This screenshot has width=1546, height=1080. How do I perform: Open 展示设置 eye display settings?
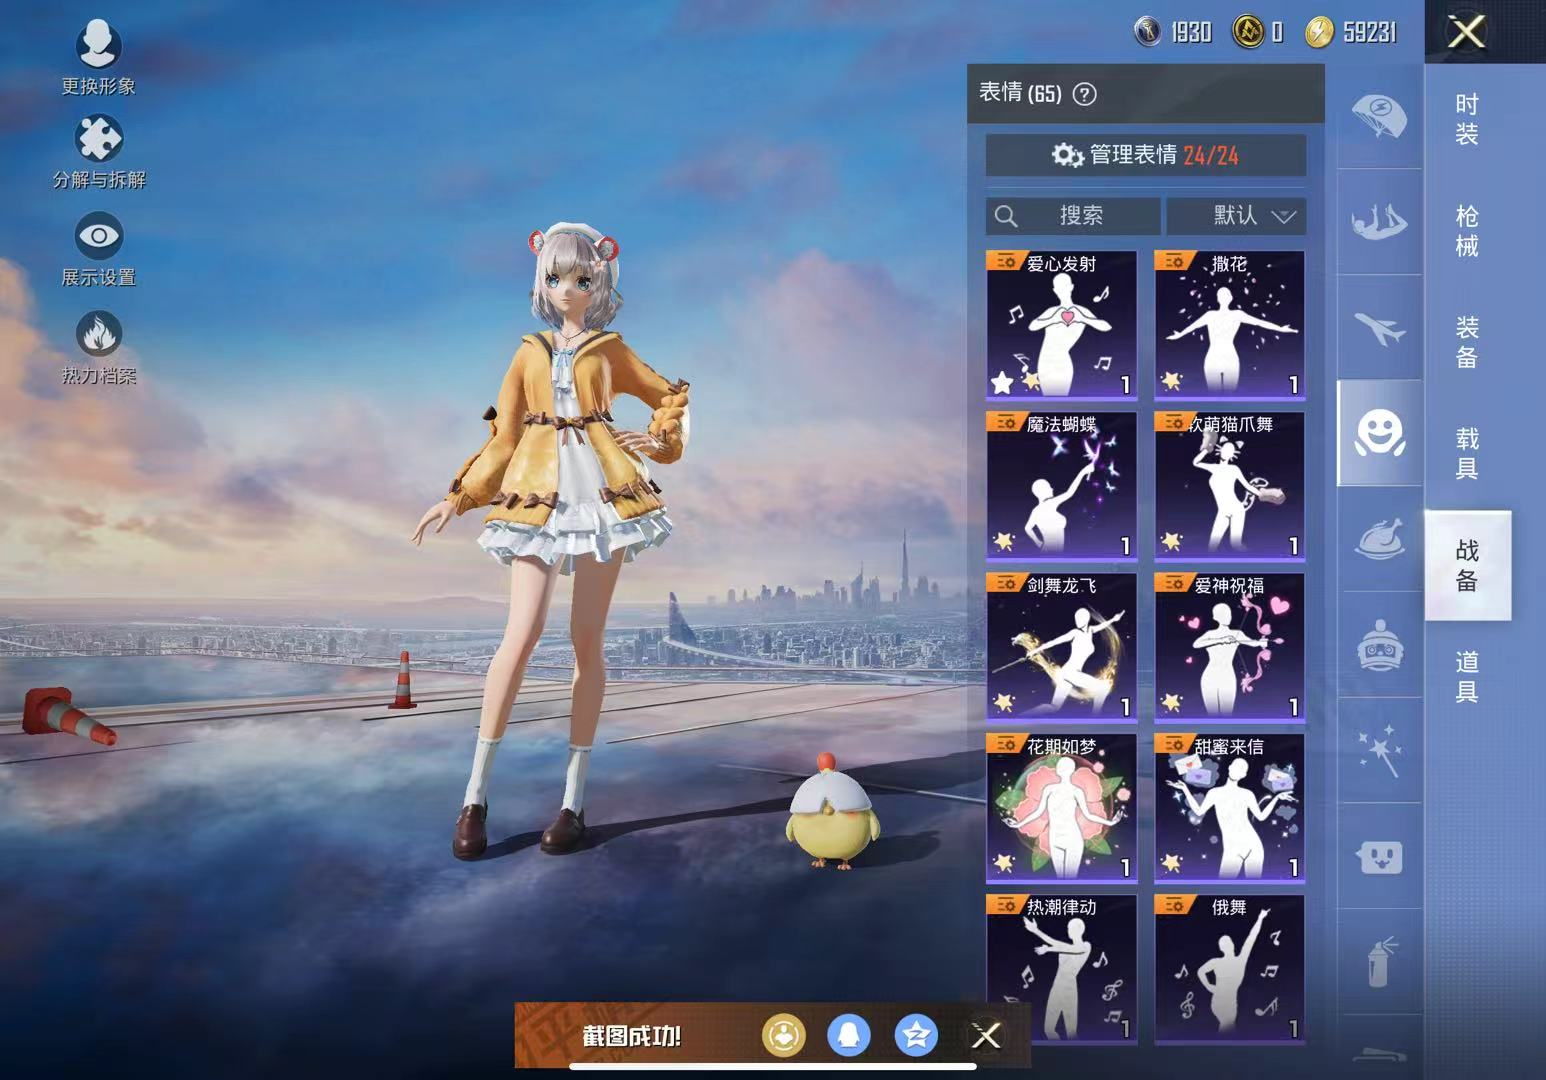click(98, 236)
